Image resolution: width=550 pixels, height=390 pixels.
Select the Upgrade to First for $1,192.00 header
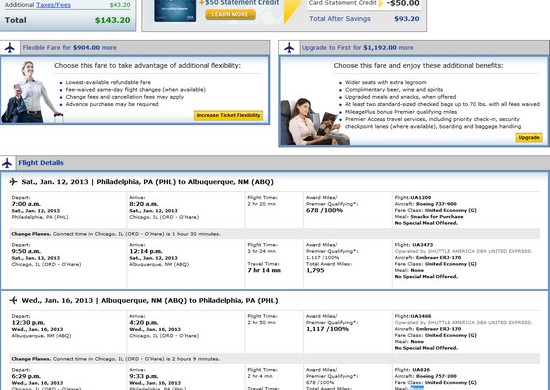tap(357, 48)
